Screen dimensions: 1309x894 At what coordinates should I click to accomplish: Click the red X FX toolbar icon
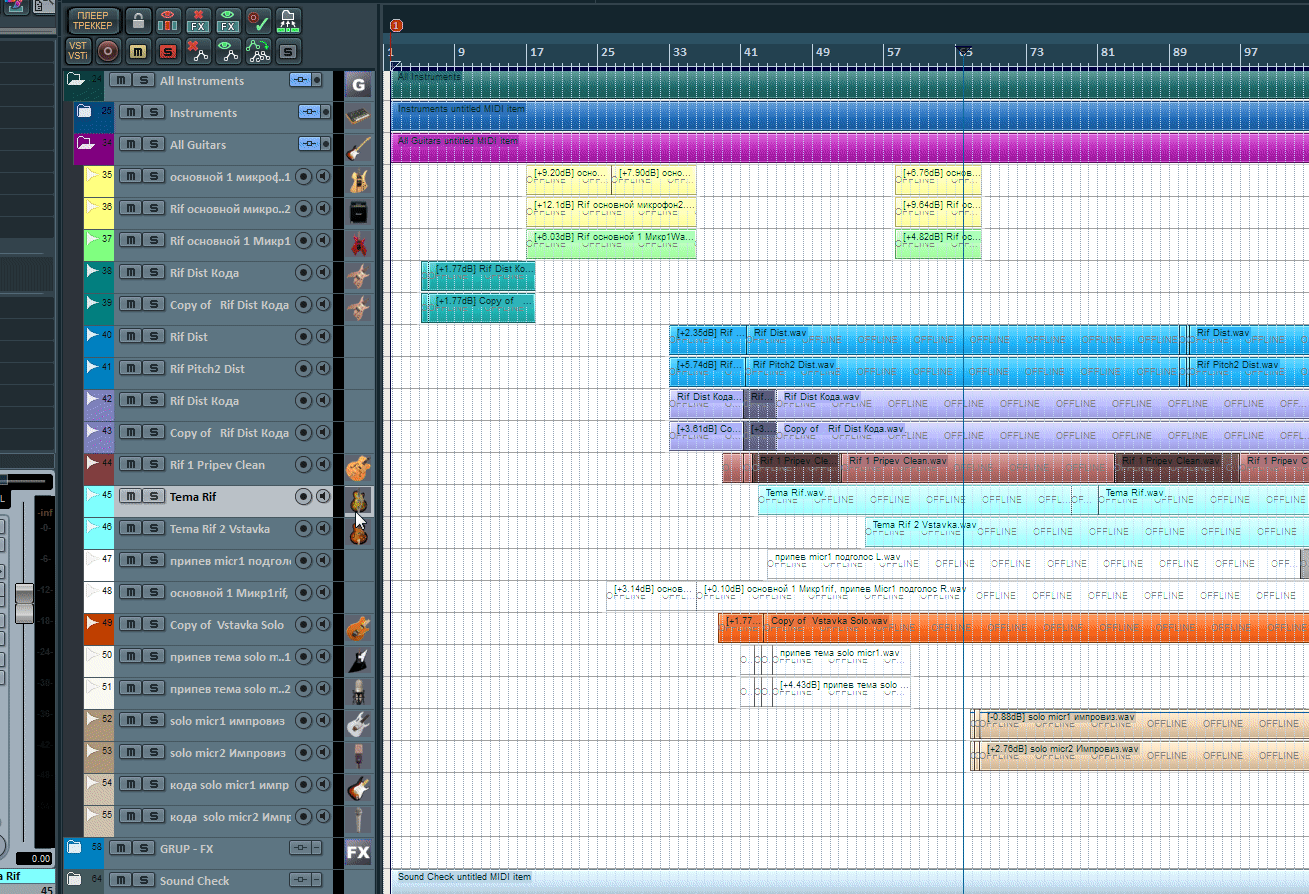(x=198, y=20)
